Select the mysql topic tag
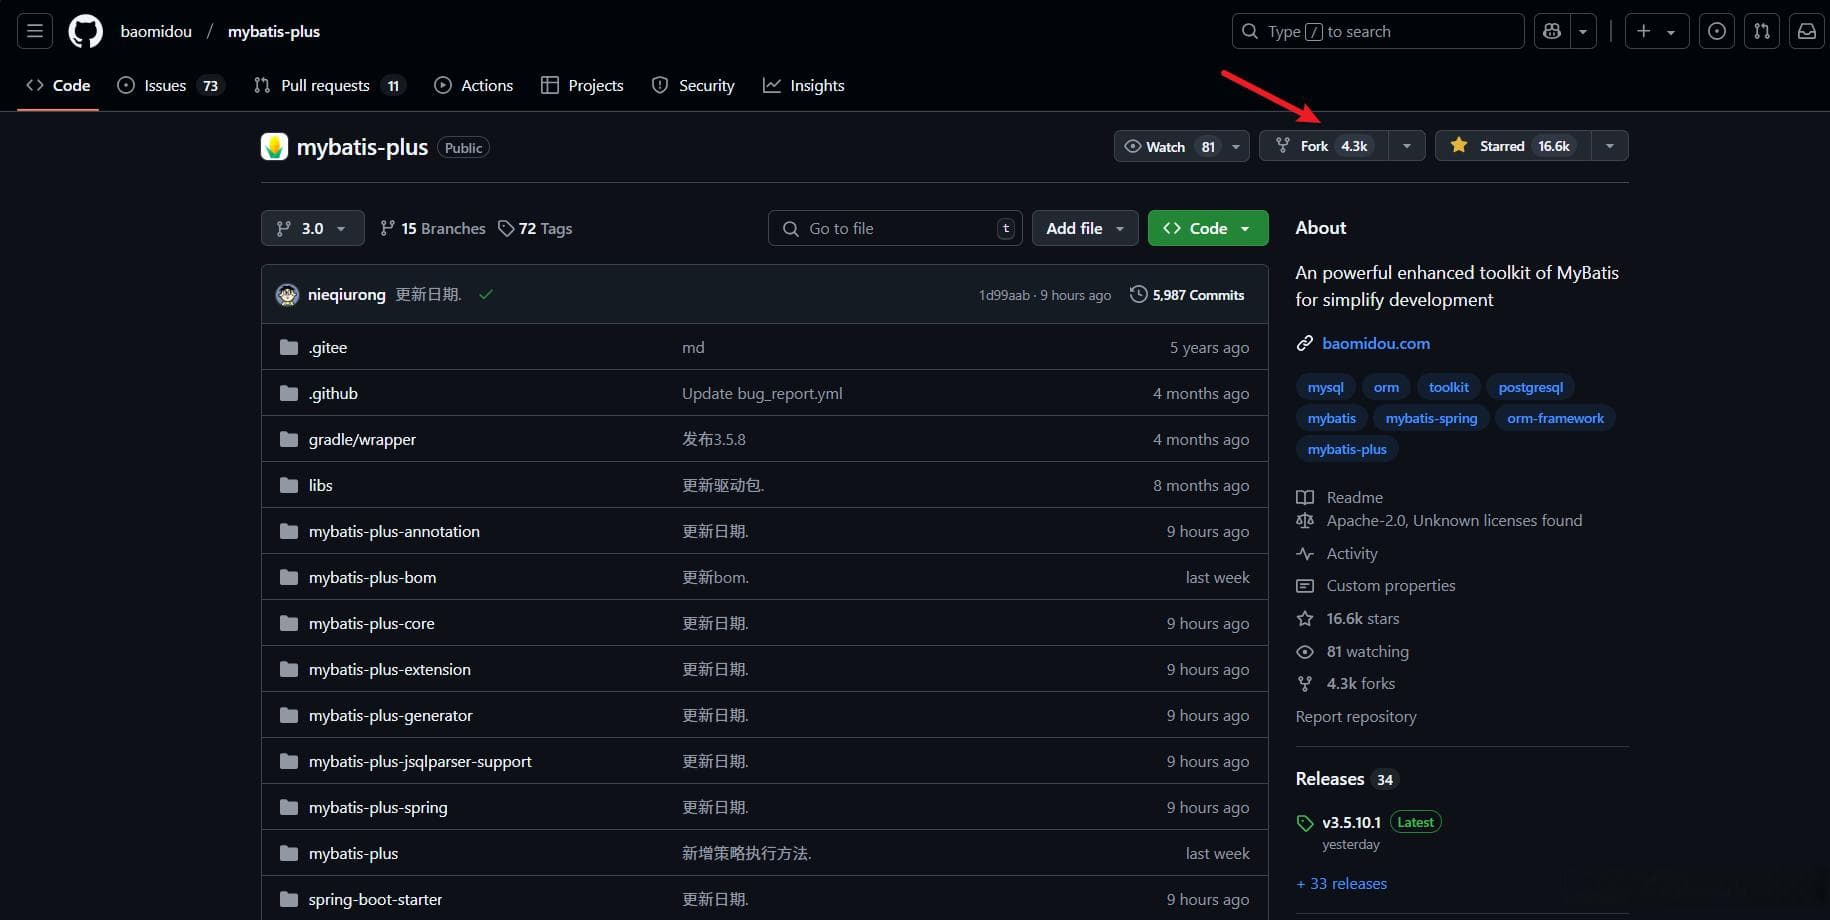 tap(1326, 387)
